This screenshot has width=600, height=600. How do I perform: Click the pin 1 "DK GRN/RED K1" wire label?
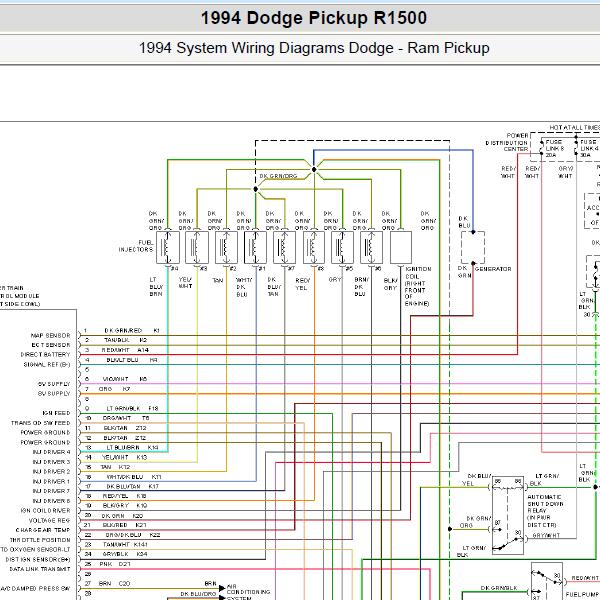pyautogui.click(x=132, y=330)
